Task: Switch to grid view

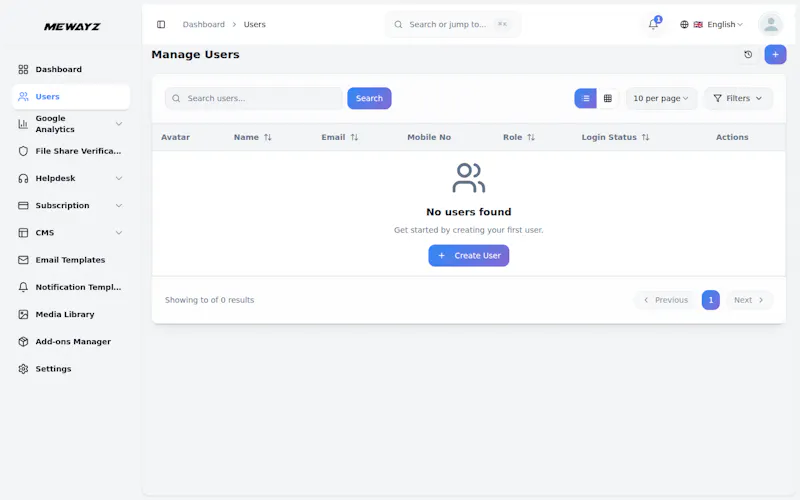Action: pyautogui.click(x=608, y=98)
